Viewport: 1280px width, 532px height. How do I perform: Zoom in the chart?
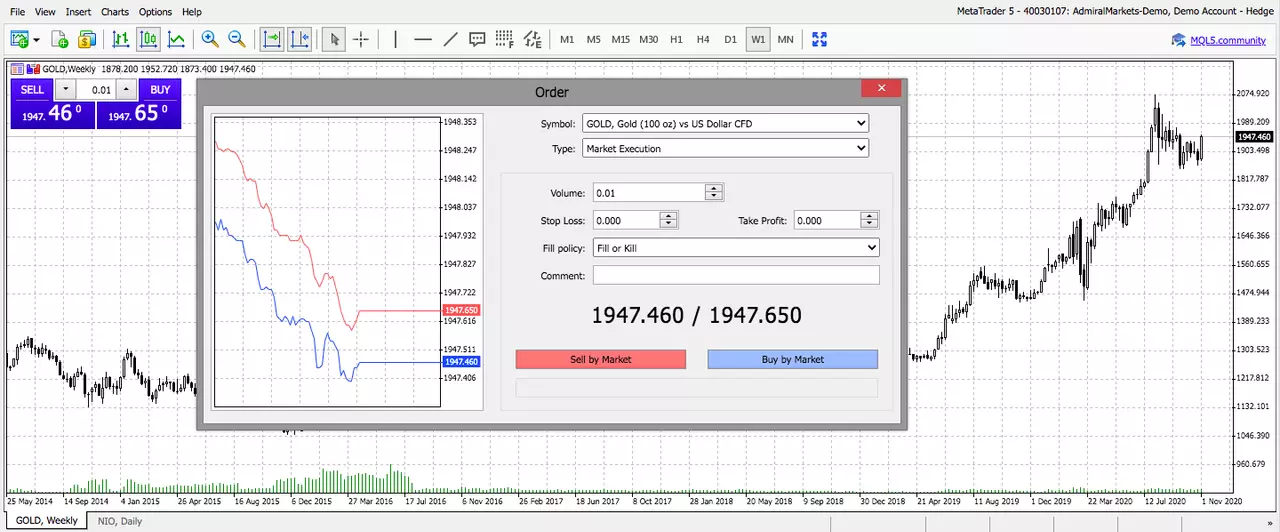pos(210,40)
